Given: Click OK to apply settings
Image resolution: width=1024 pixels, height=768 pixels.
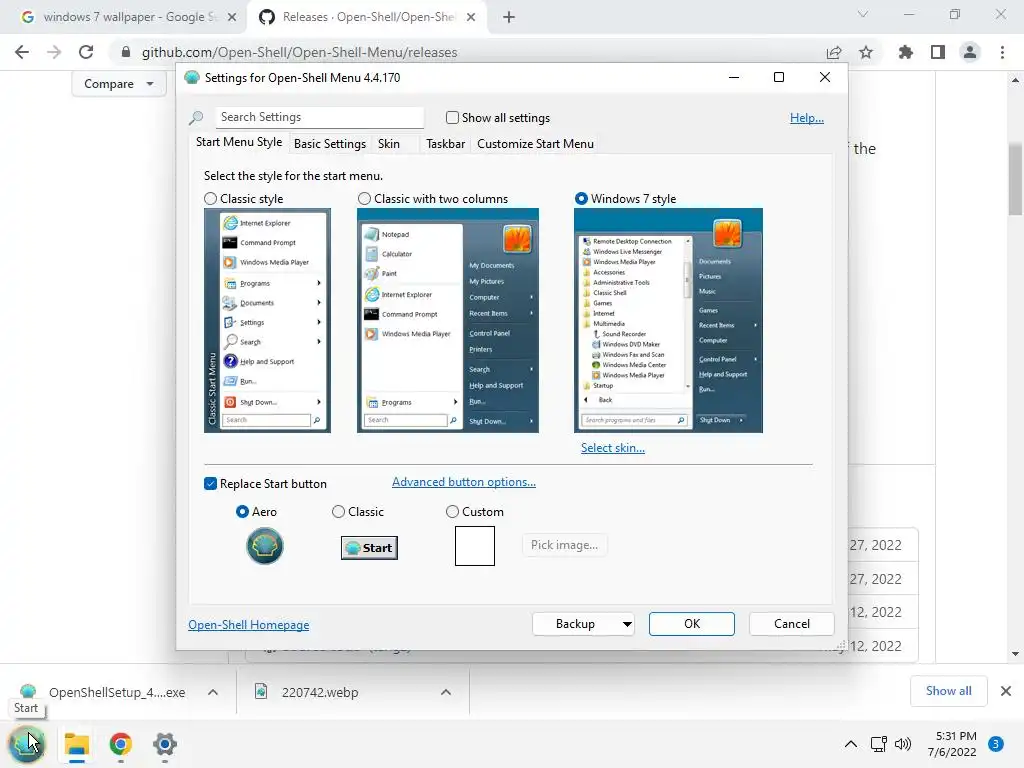Looking at the screenshot, I should click(692, 624).
